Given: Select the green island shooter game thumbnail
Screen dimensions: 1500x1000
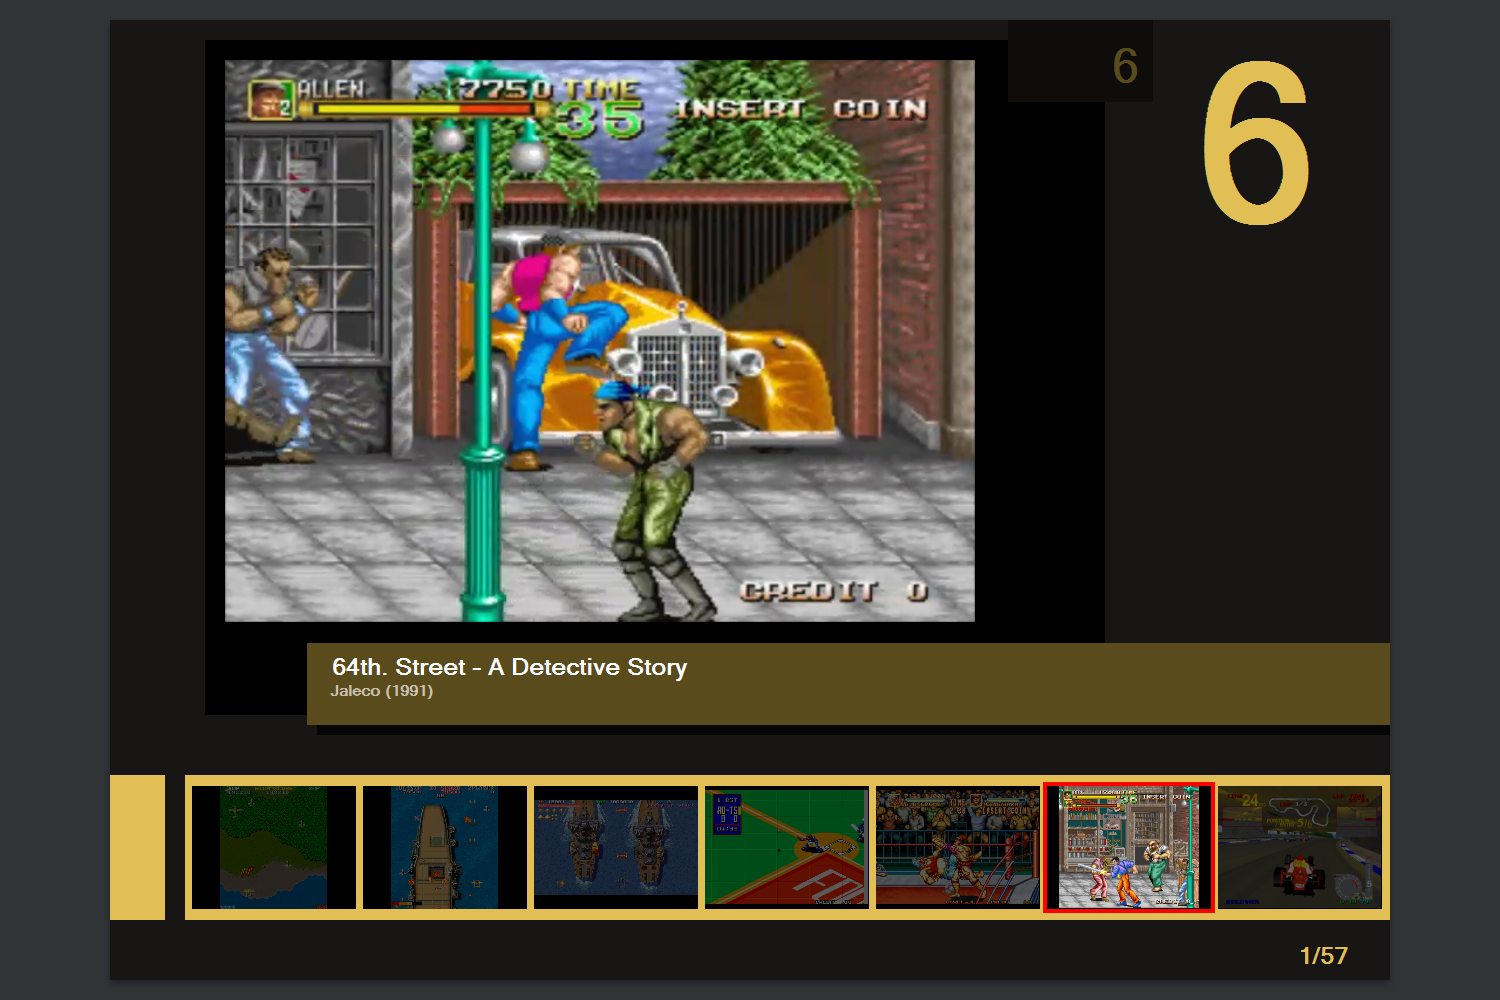Looking at the screenshot, I should click(274, 847).
